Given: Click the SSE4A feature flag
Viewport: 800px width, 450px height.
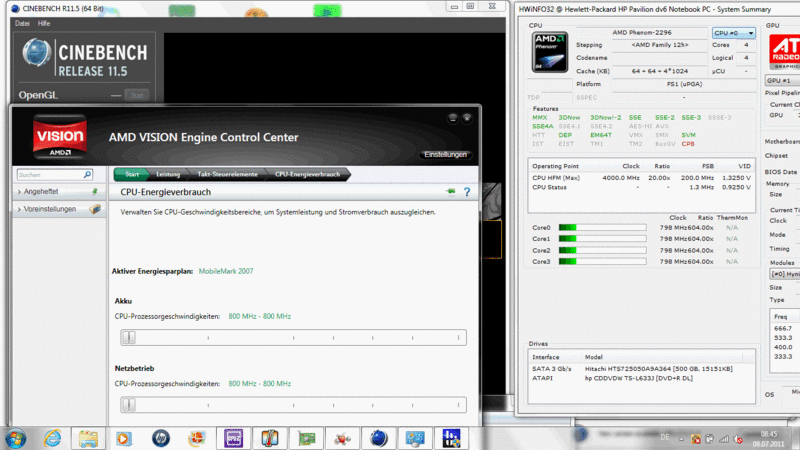Looking at the screenshot, I should 542,126.
